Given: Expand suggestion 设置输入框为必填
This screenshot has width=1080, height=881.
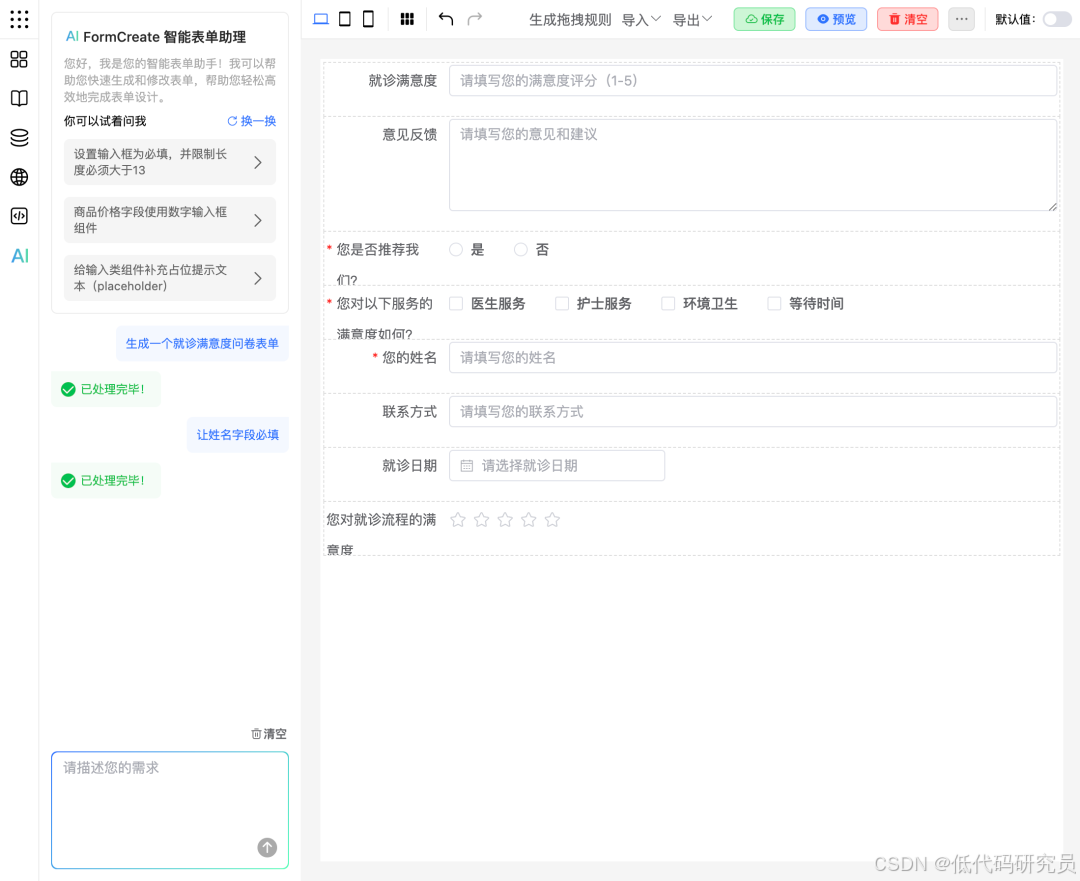Looking at the screenshot, I should [x=170, y=162].
